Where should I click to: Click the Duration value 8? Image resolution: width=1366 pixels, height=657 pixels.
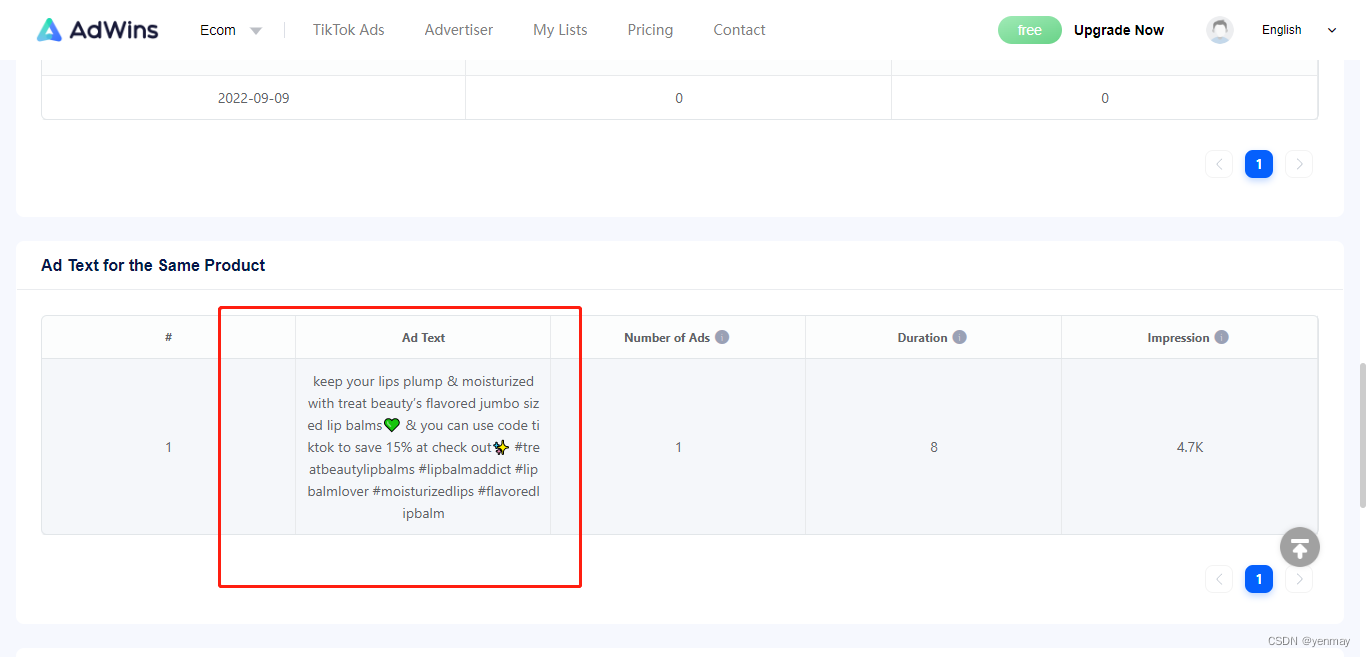click(934, 447)
